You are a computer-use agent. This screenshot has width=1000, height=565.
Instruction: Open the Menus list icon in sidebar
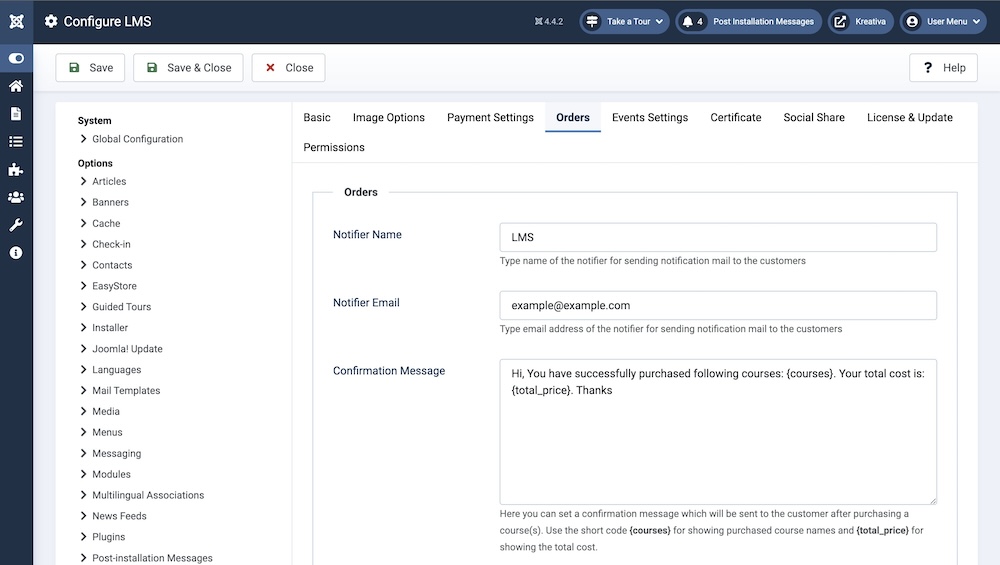16,142
